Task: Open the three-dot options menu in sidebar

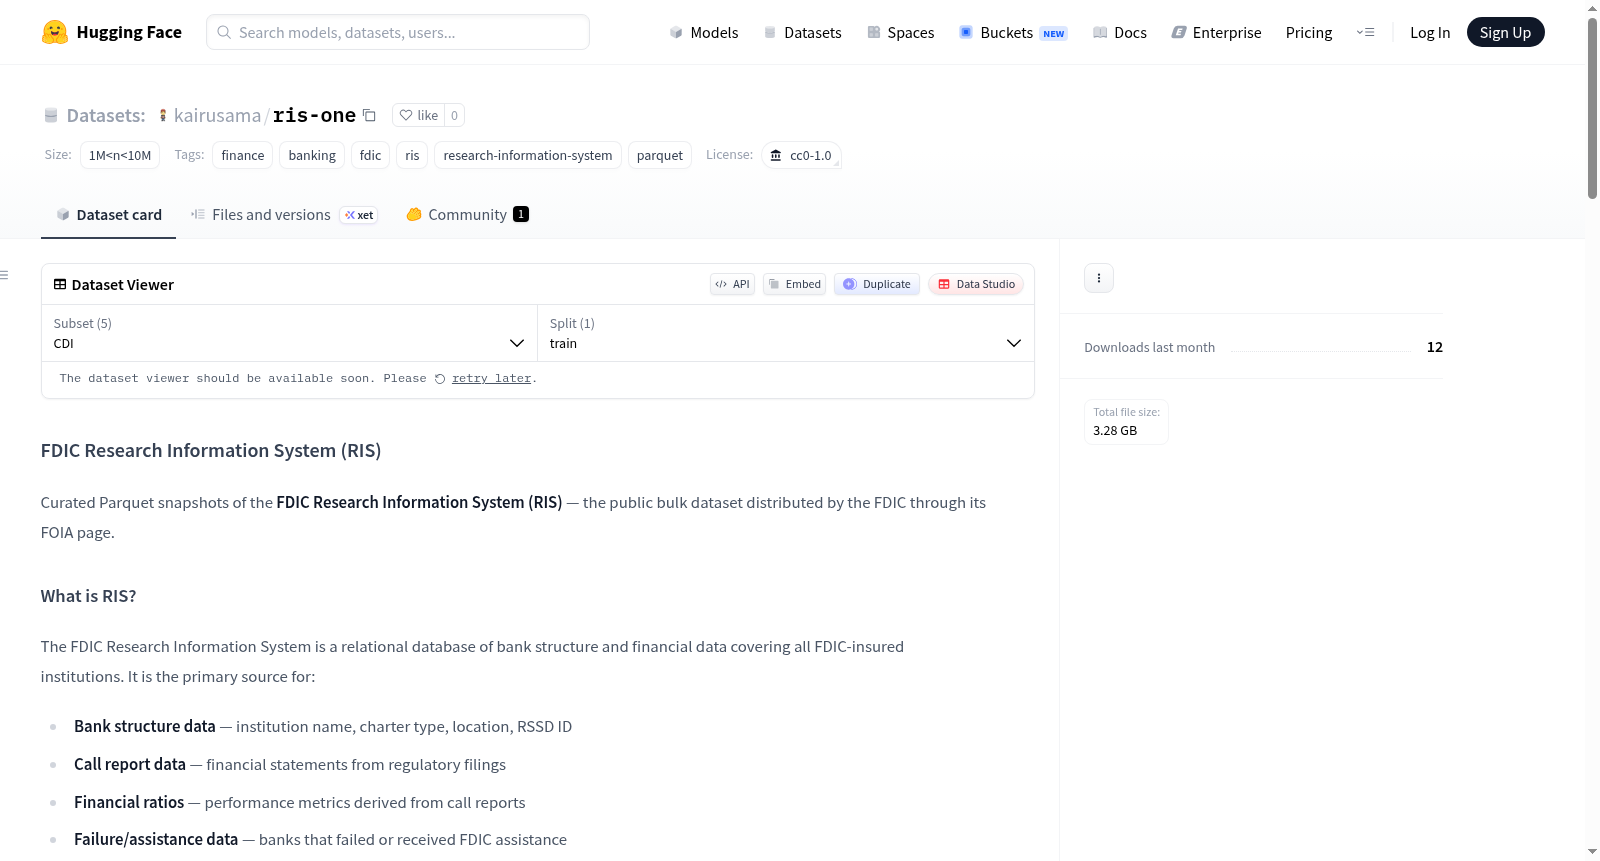Action: 1099,278
